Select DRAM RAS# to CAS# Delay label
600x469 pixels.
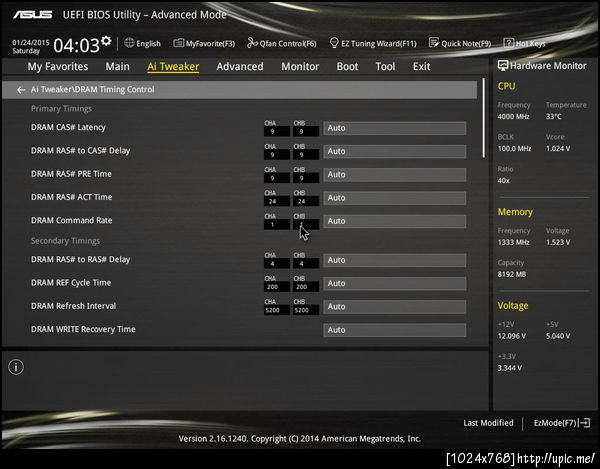(80, 151)
